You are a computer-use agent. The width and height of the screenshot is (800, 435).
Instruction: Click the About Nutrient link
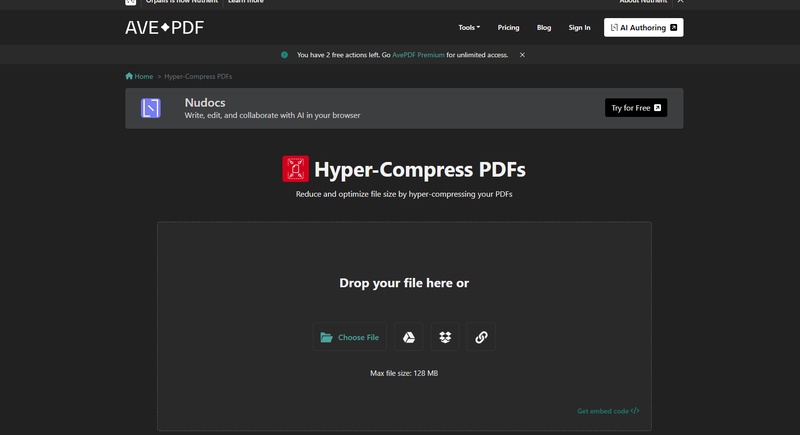point(643,2)
